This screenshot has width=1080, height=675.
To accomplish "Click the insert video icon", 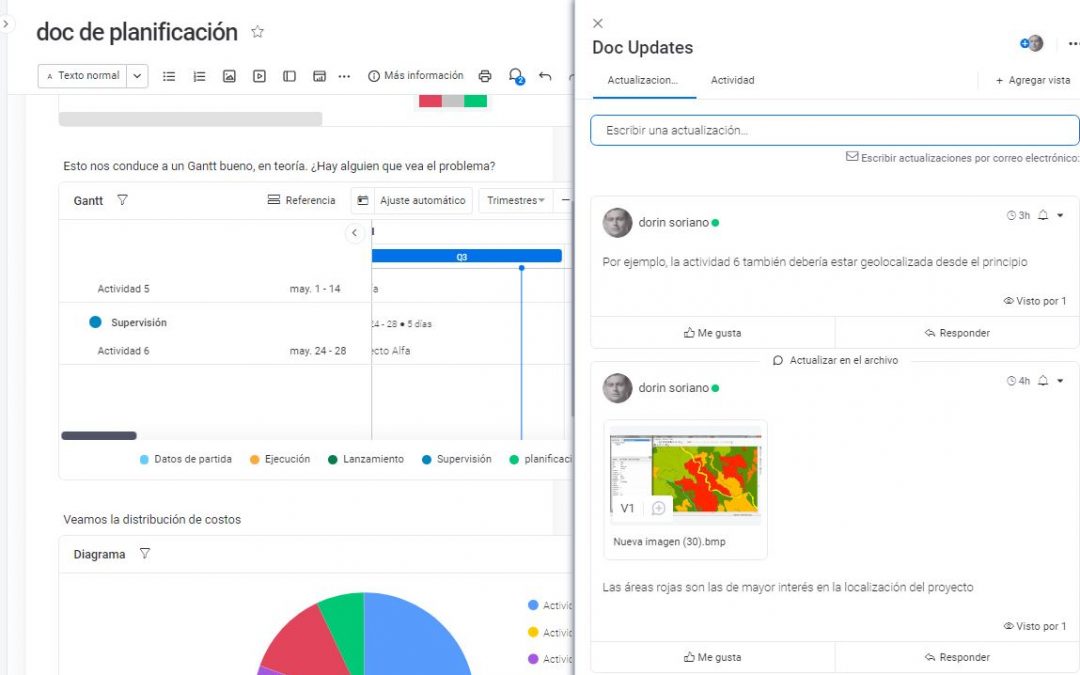I will pos(259,76).
